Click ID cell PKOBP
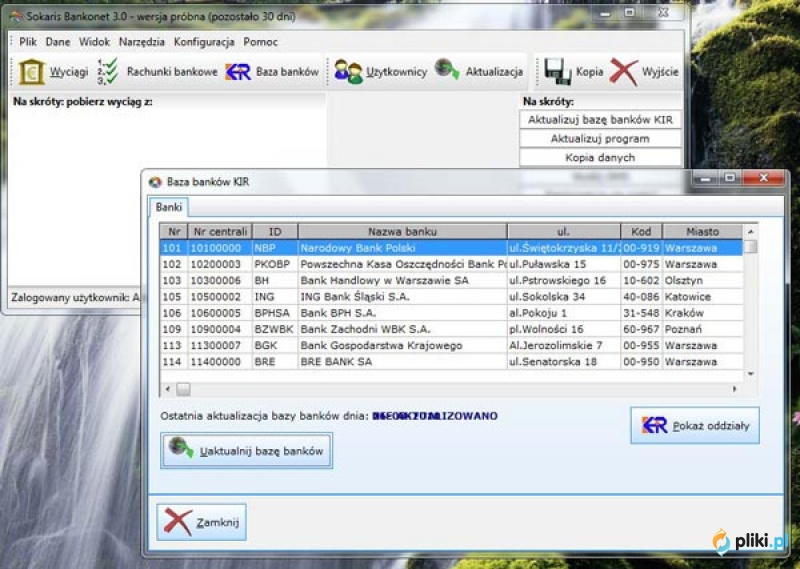 pyautogui.click(x=275, y=264)
